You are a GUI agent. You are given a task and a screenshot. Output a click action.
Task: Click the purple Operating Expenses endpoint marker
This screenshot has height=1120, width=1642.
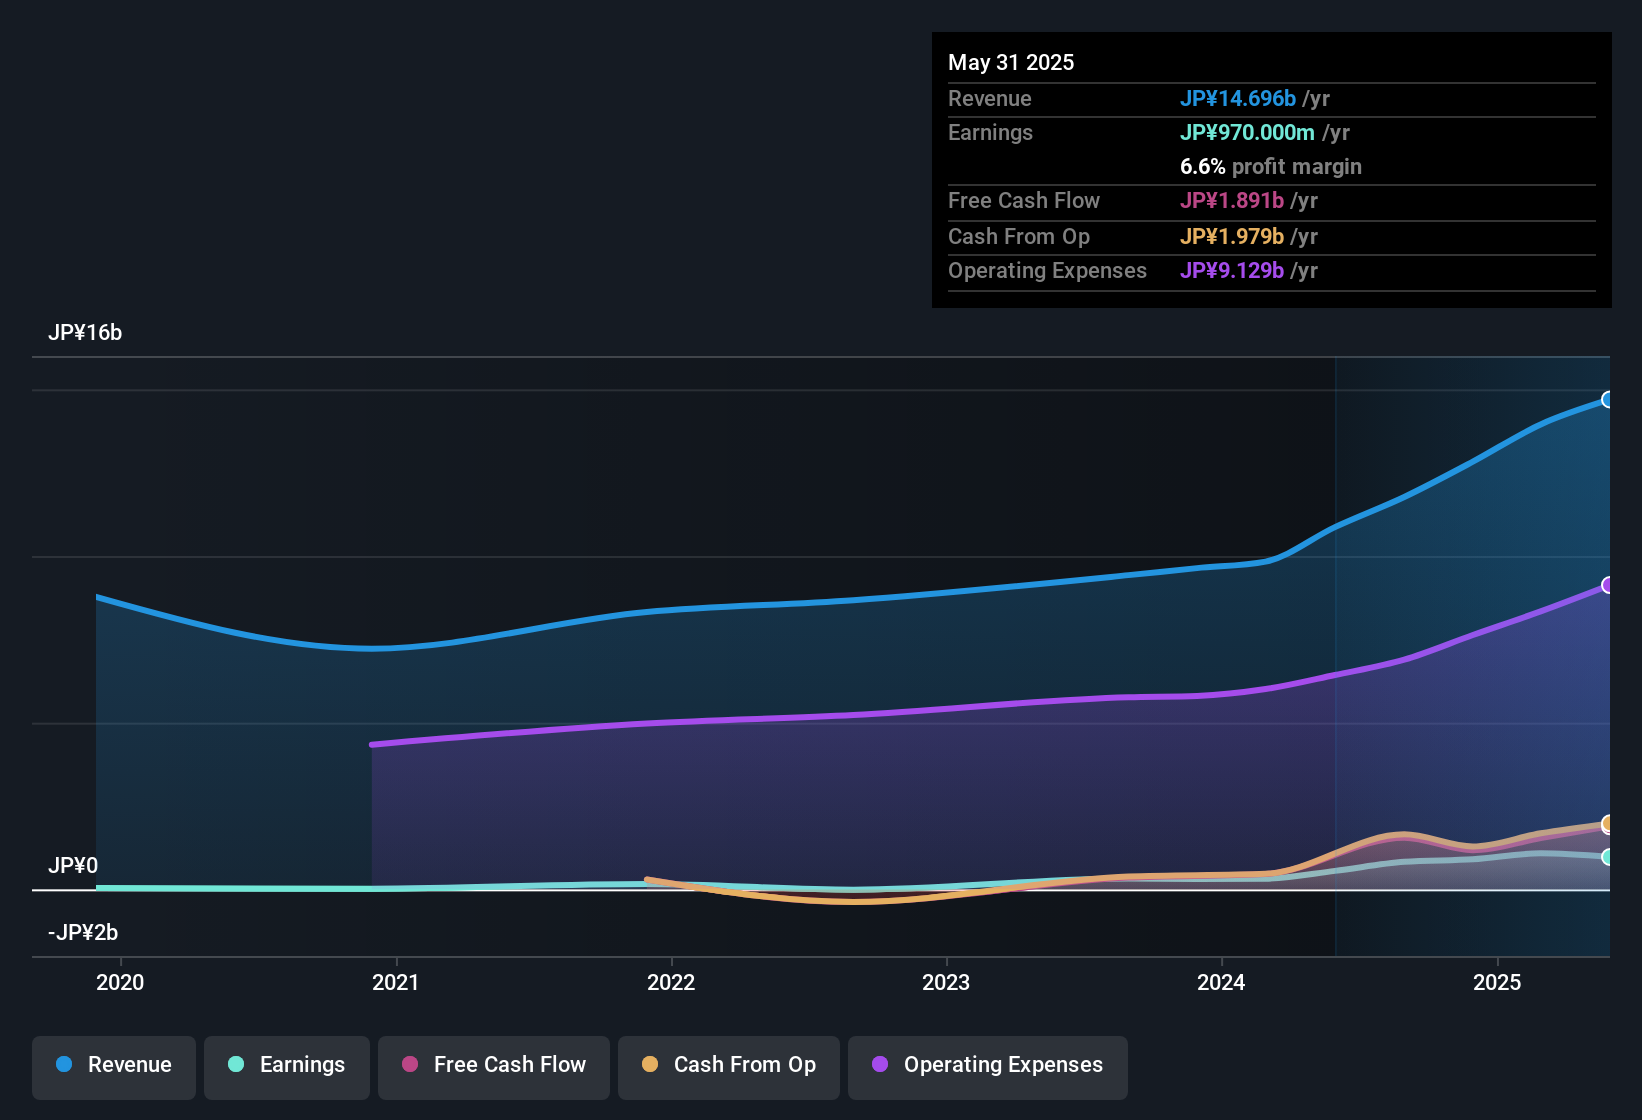click(1608, 585)
